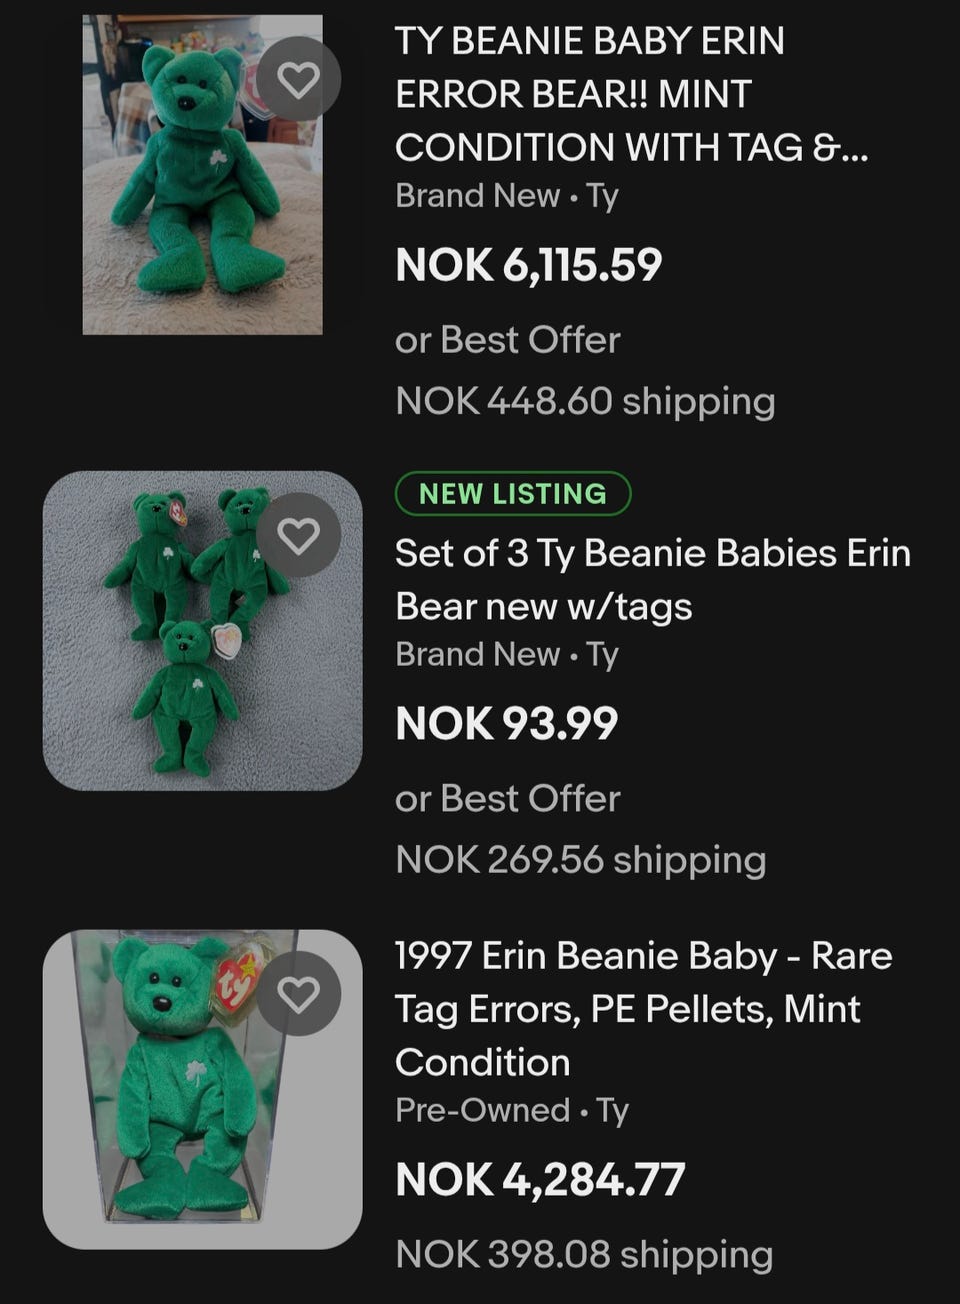Open 1997 Erin Beanie Baby Rare Tag title
The width and height of the screenshot is (960, 1304).
click(643, 1009)
